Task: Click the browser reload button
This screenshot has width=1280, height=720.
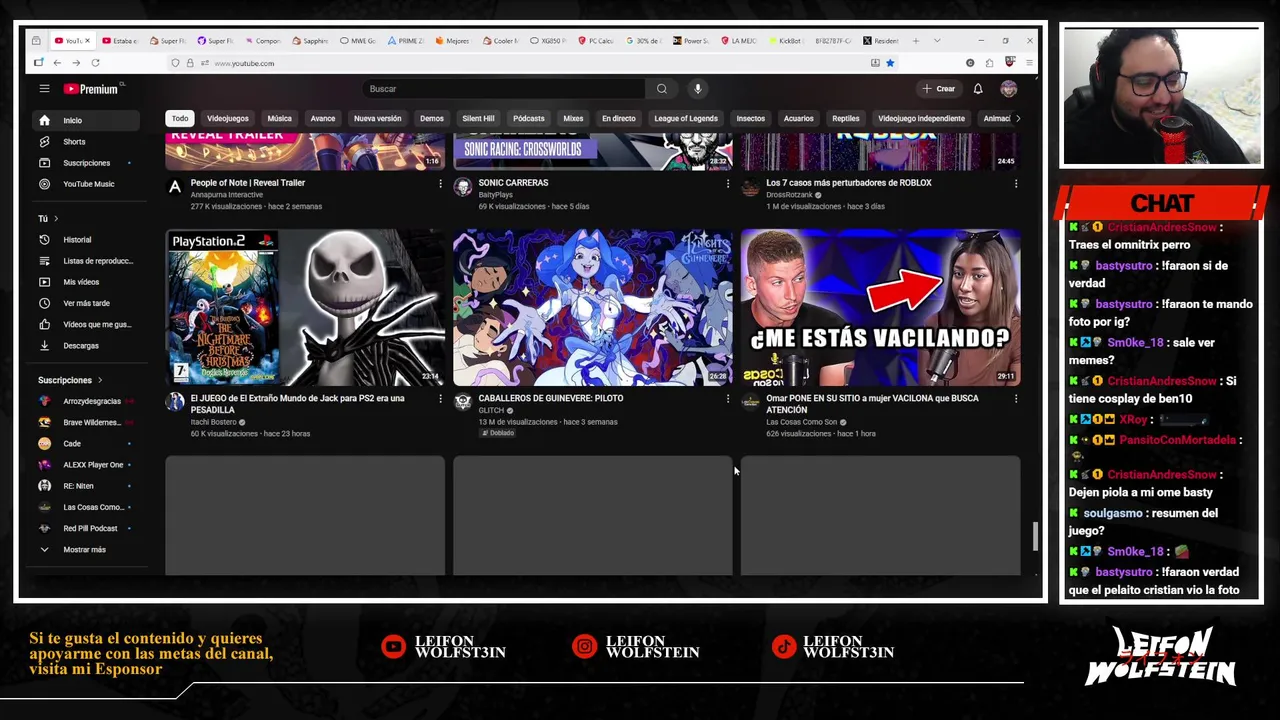Action: 96,63
